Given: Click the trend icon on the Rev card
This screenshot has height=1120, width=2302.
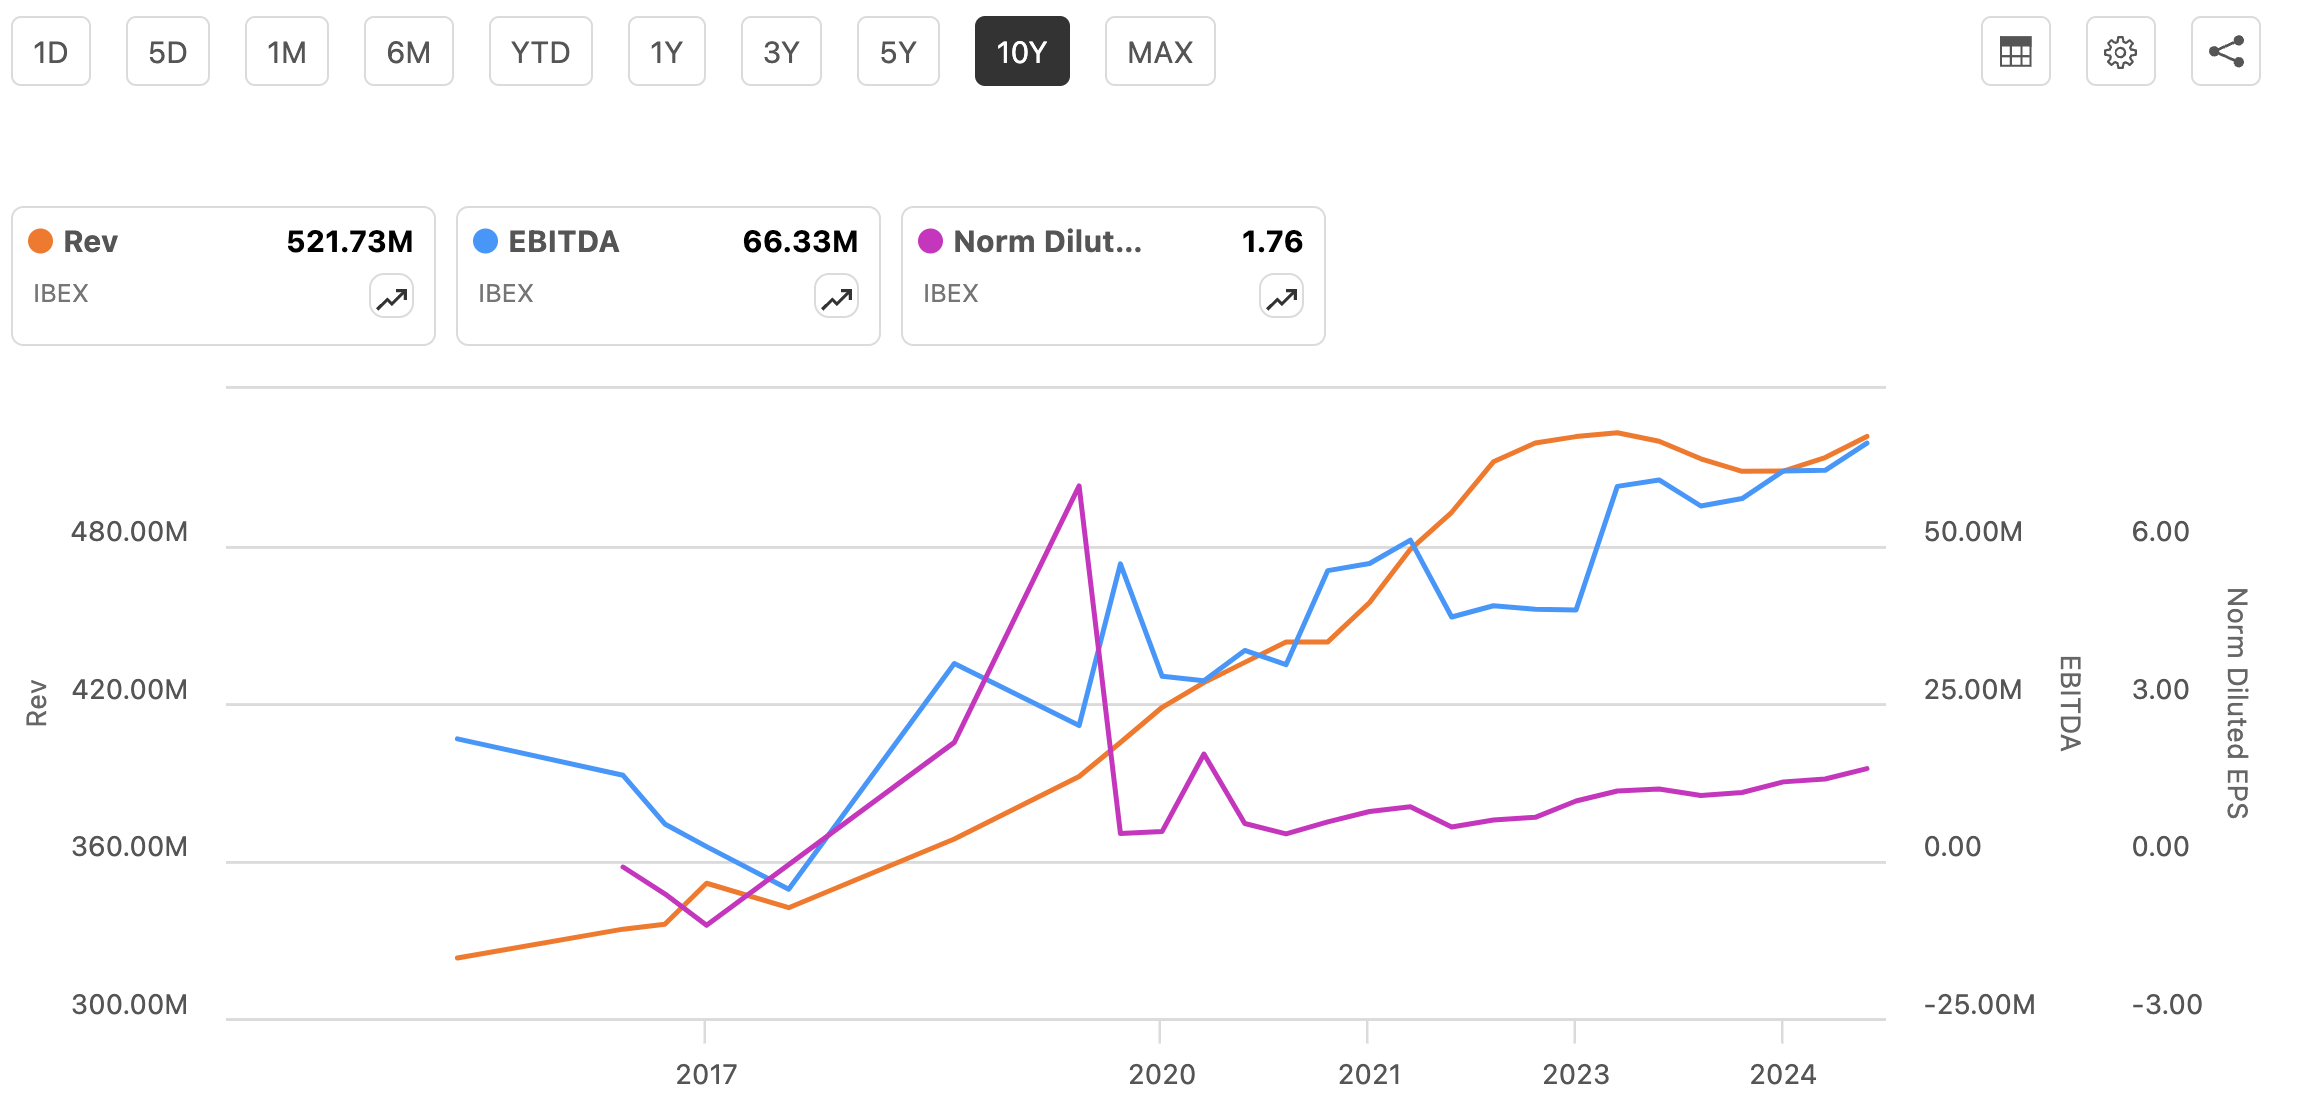Looking at the screenshot, I should pos(392,296).
